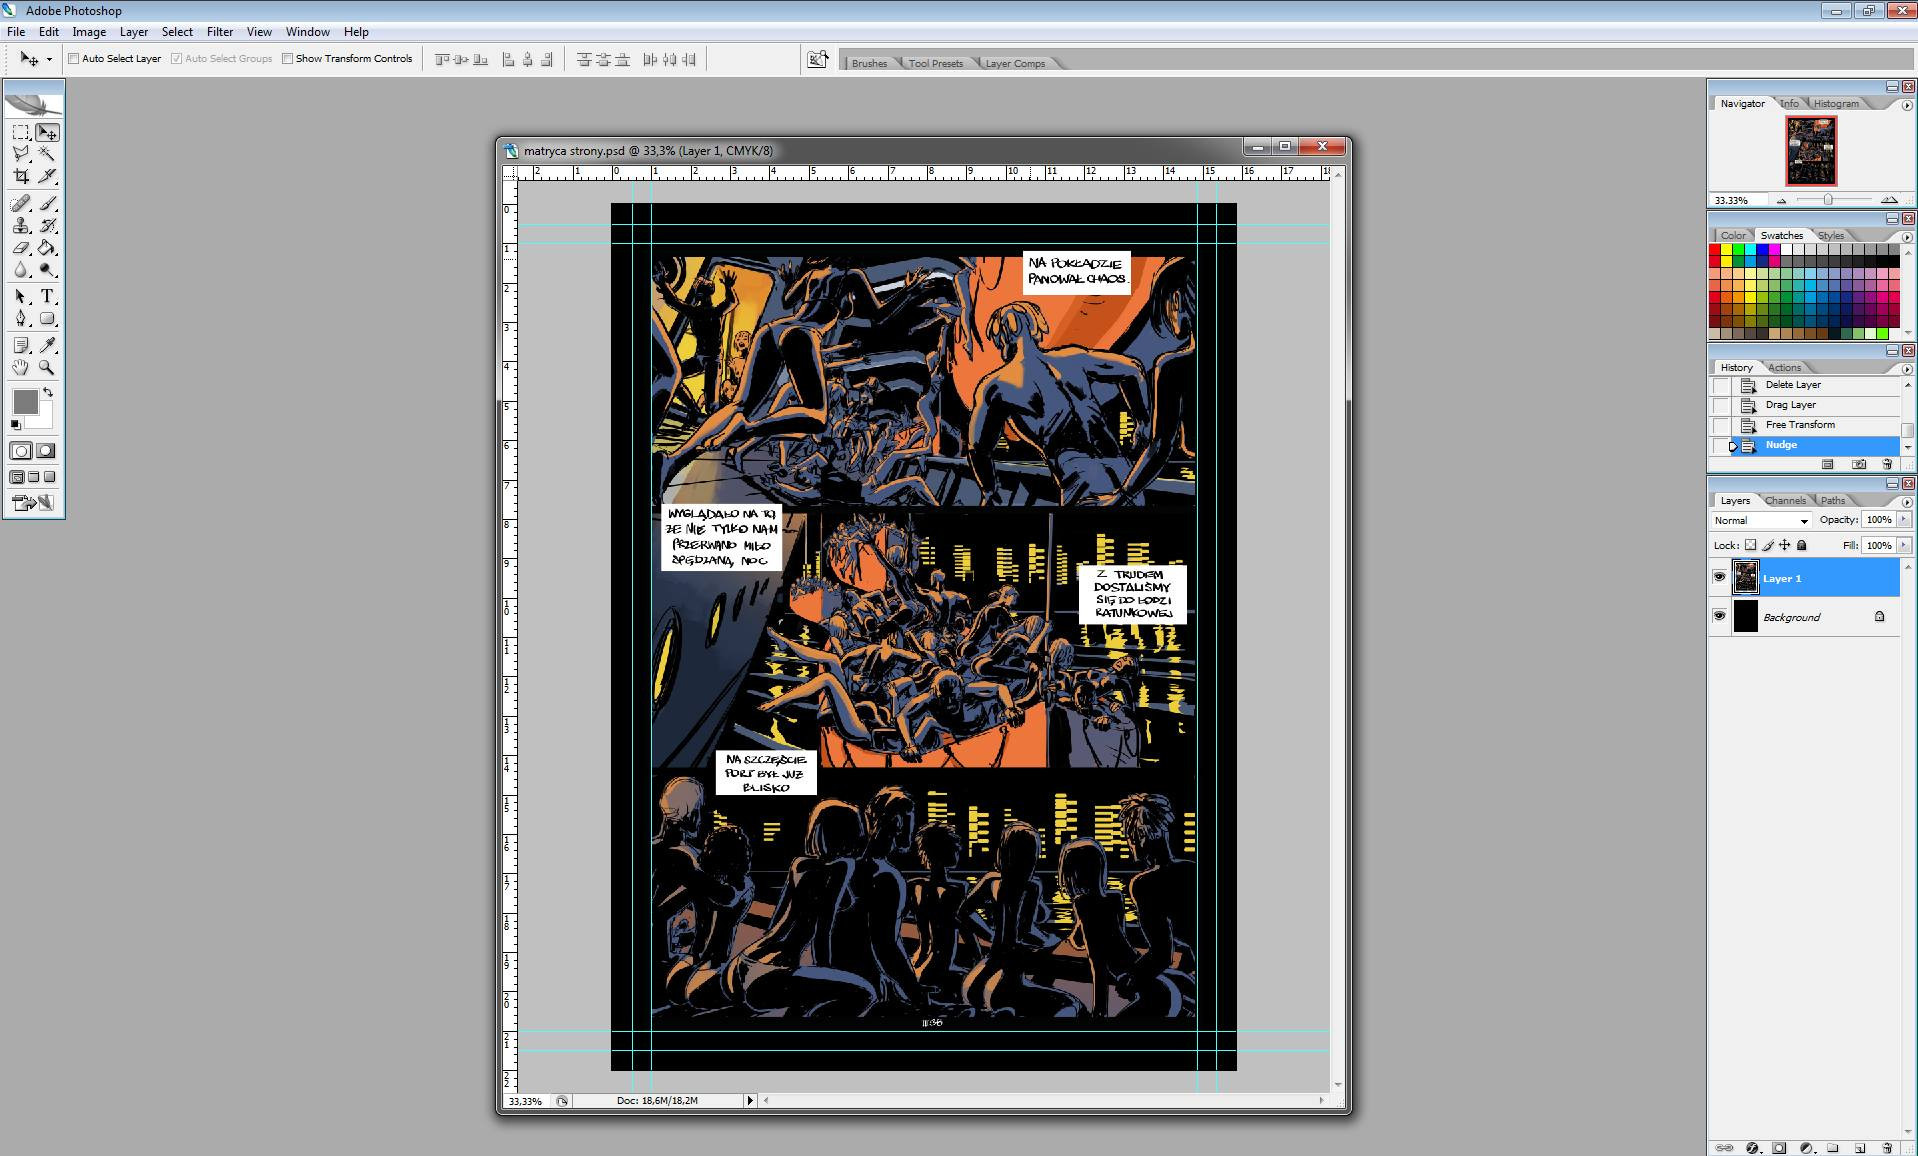
Task: Select the Eraser tool
Action: pyautogui.click(x=20, y=248)
